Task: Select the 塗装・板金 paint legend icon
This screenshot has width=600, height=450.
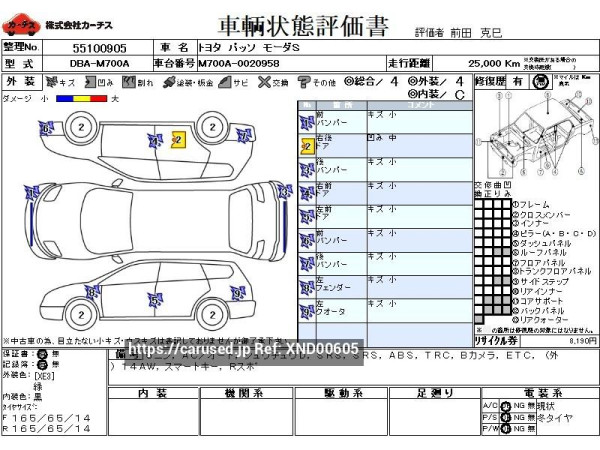Action: [x=168, y=82]
